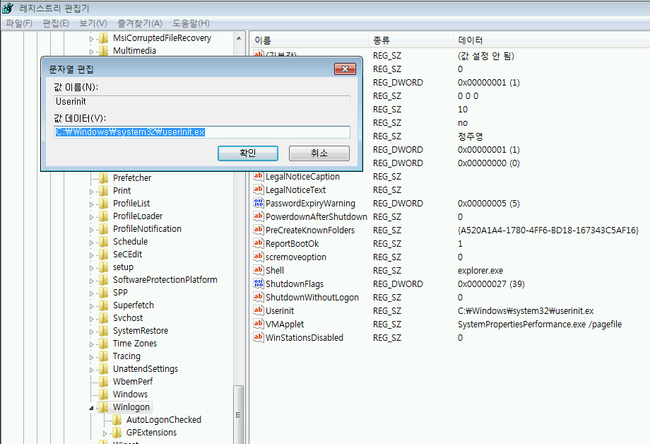Select the Multimedia folder icon
The height and width of the screenshot is (444, 650).
(104, 51)
